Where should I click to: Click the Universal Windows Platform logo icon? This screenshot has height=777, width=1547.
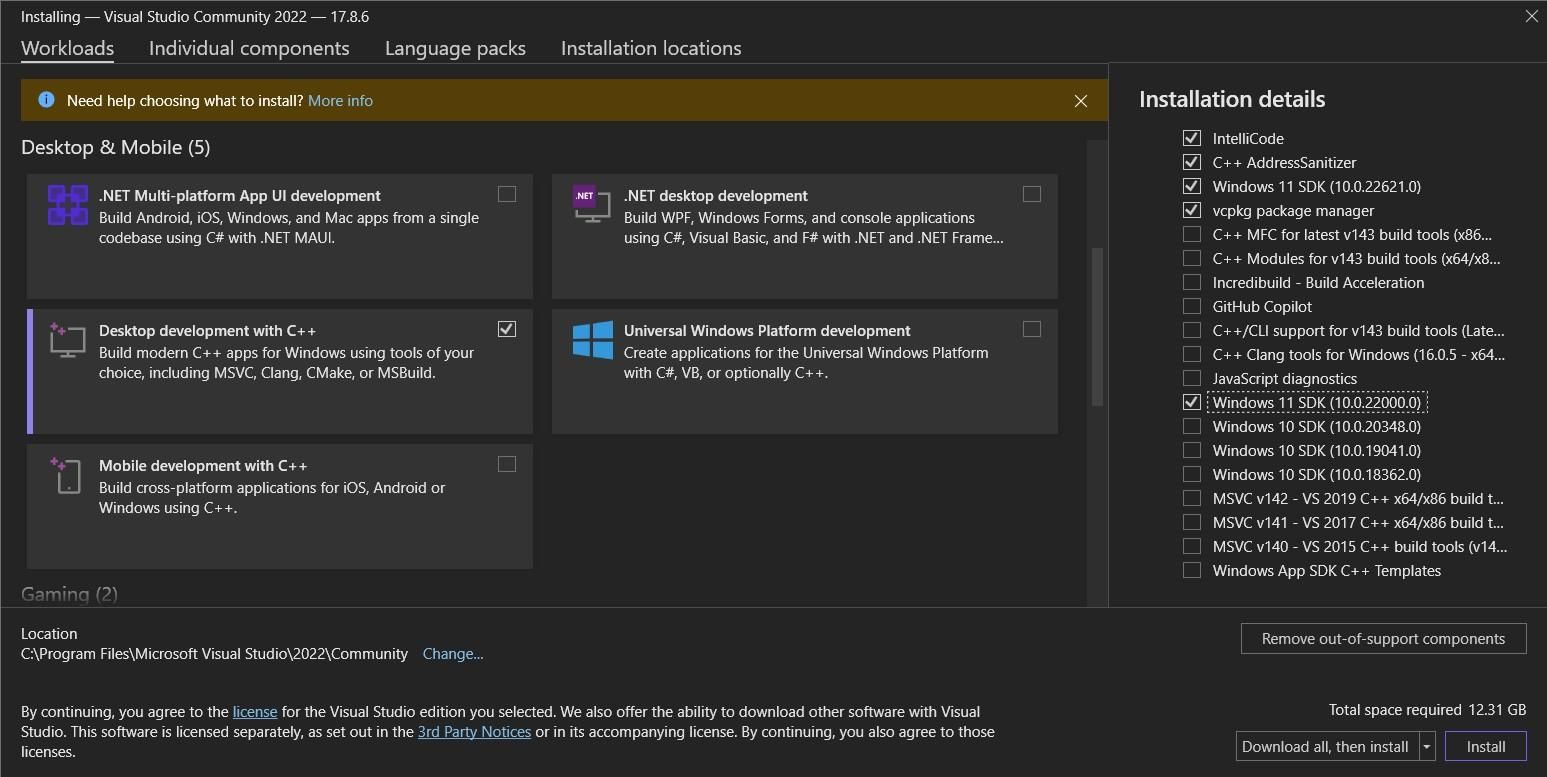click(593, 340)
